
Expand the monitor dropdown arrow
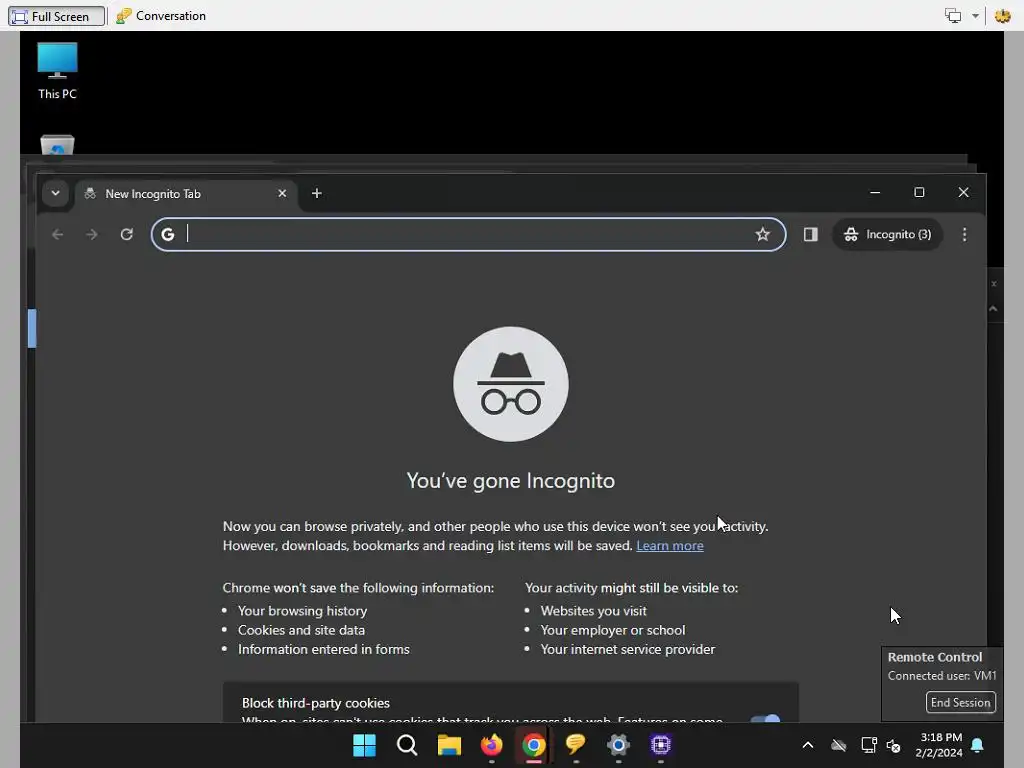click(975, 16)
